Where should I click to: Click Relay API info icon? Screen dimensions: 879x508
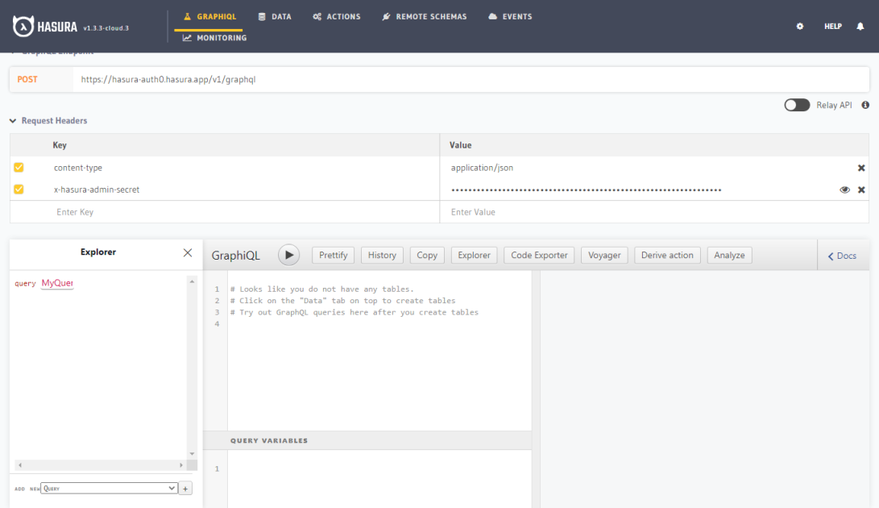866,105
